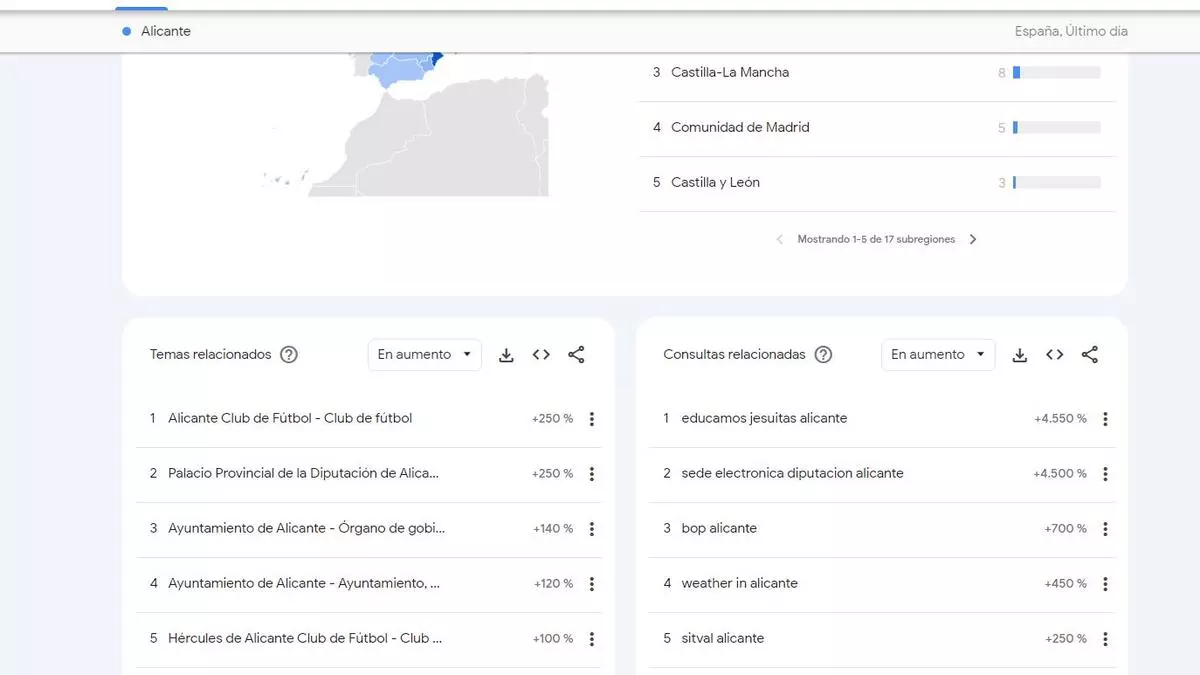
Task: Open the sede electronica diputacion alicante query
Action: (x=792, y=473)
